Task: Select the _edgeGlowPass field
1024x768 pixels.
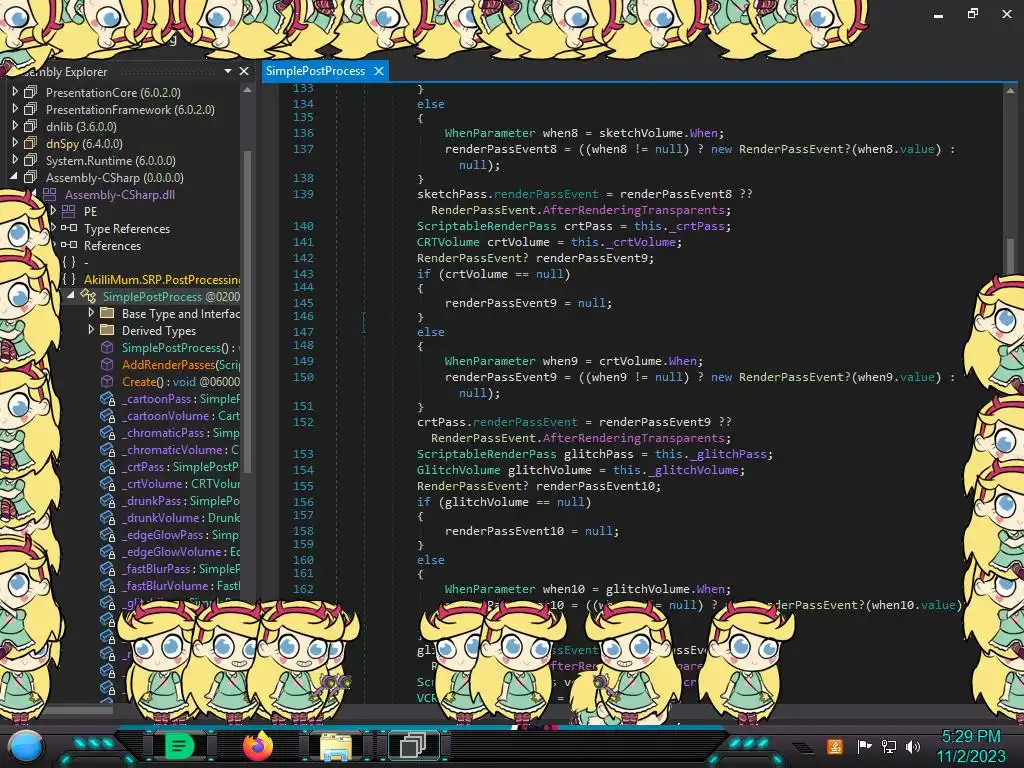Action: [x=181, y=534]
